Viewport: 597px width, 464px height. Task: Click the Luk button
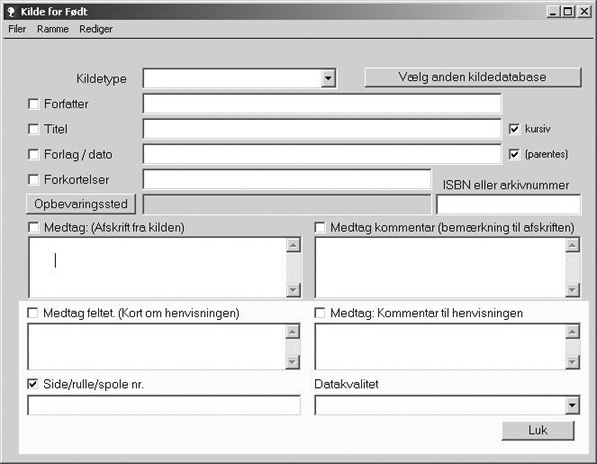coord(538,430)
